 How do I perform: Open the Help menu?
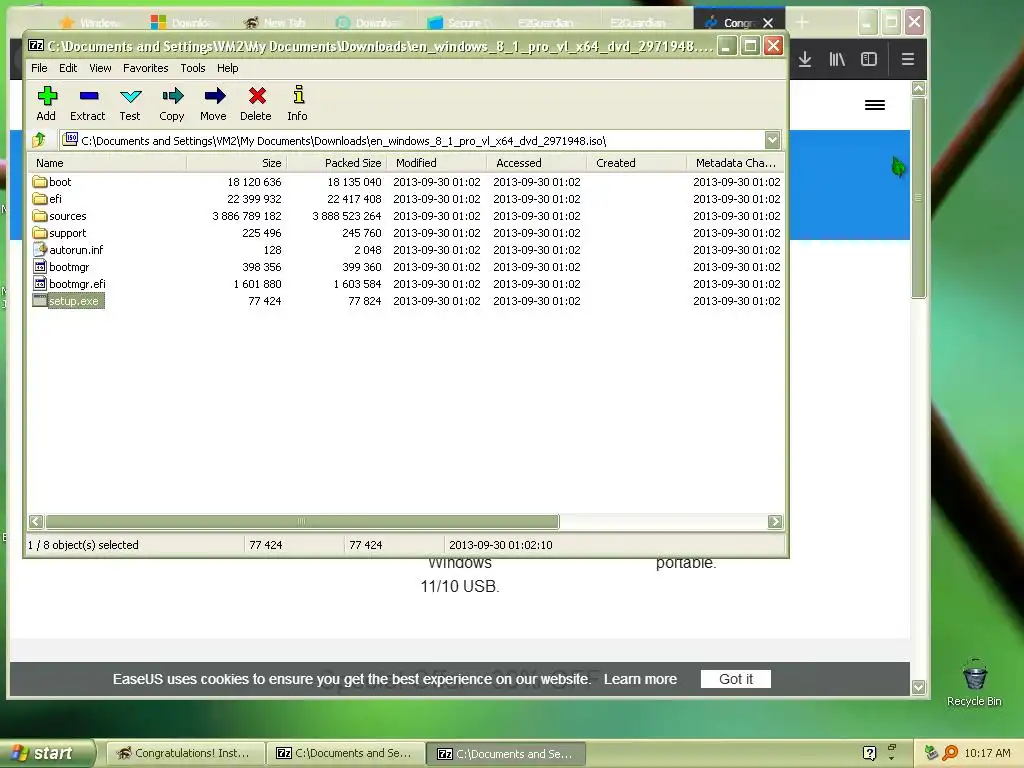pos(227,68)
